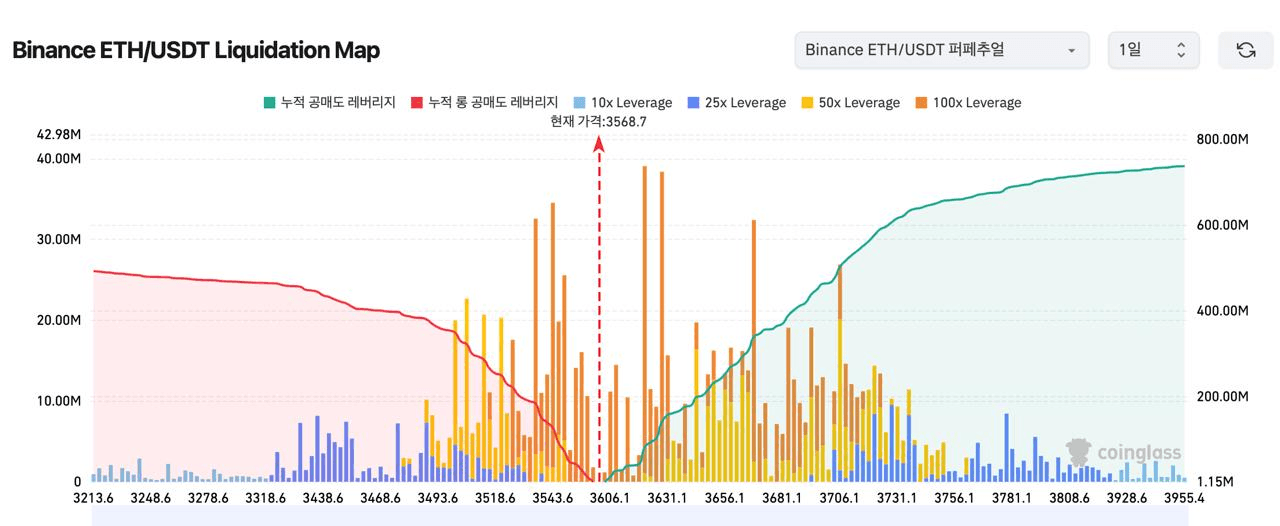Click the 3468.6 price axis label
The image size is (1280, 526).
[x=380, y=497]
